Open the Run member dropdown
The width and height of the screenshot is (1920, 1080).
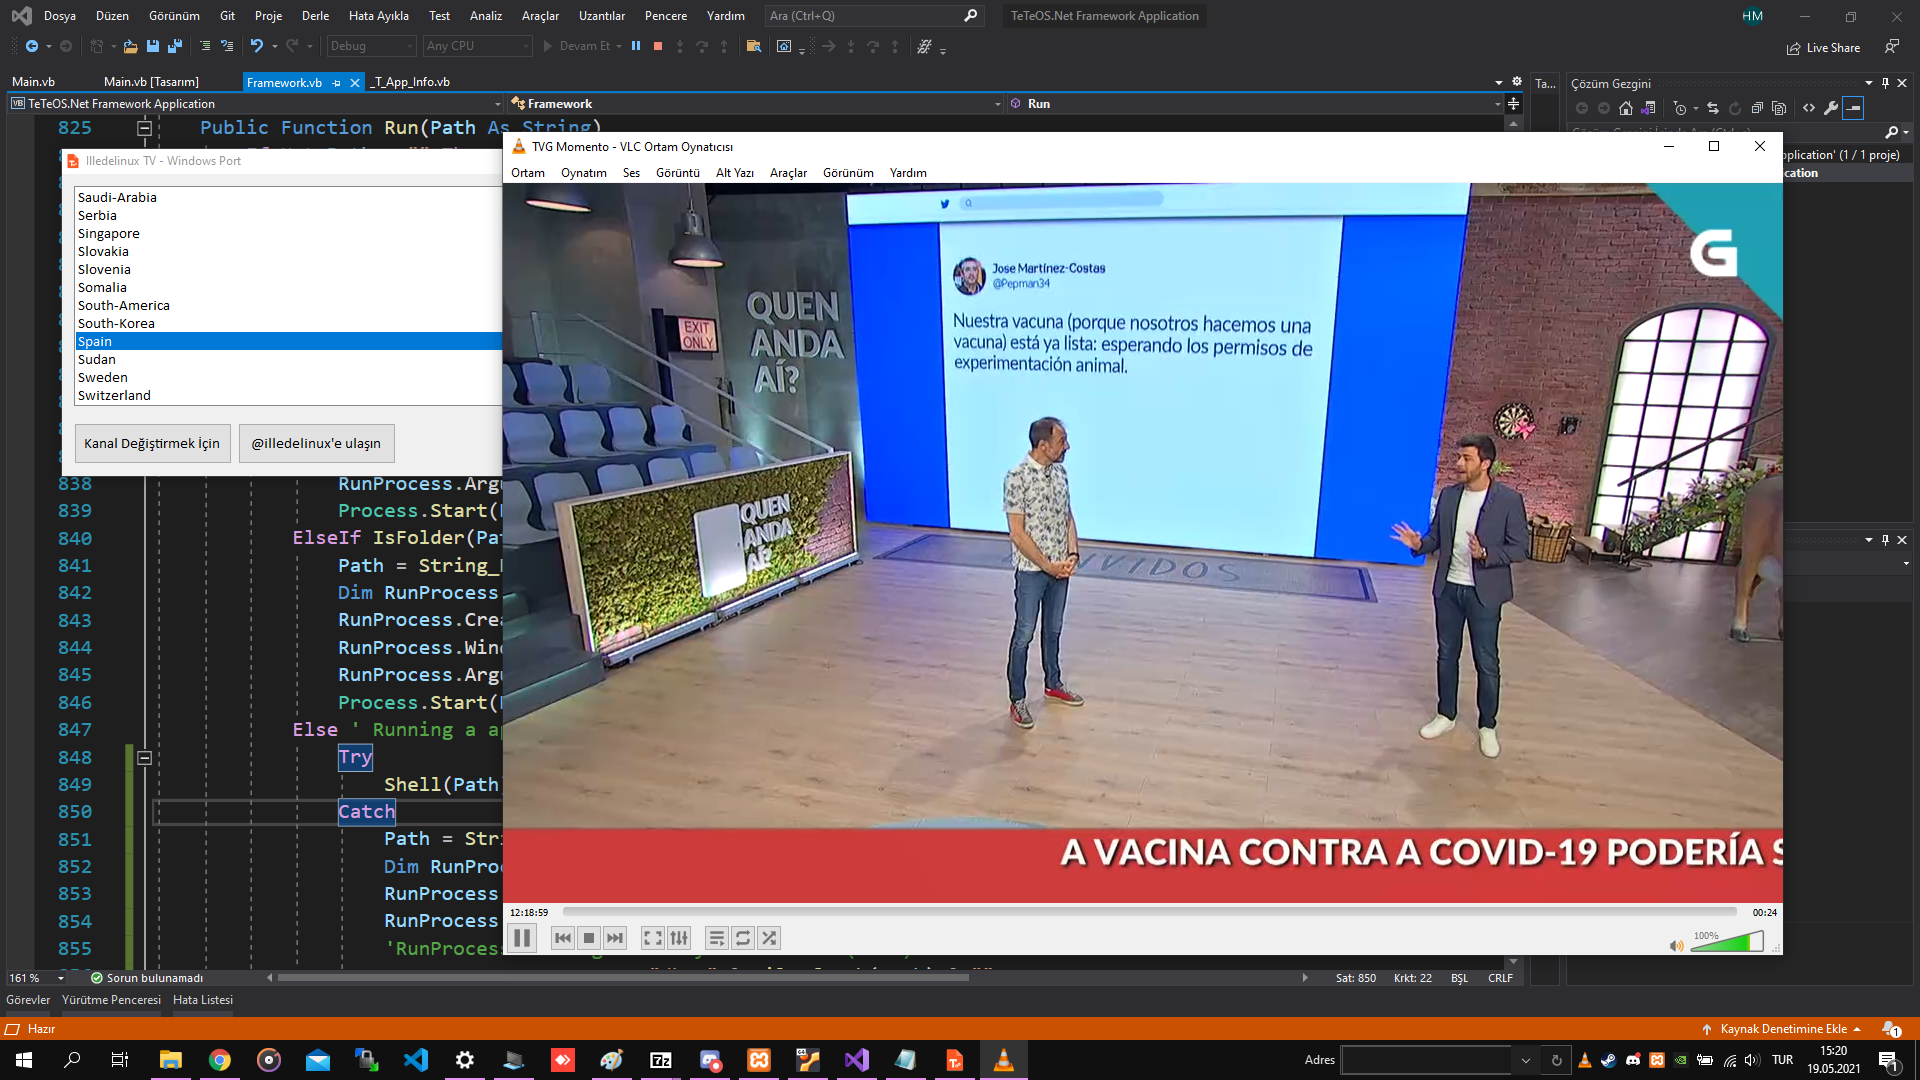[1255, 104]
